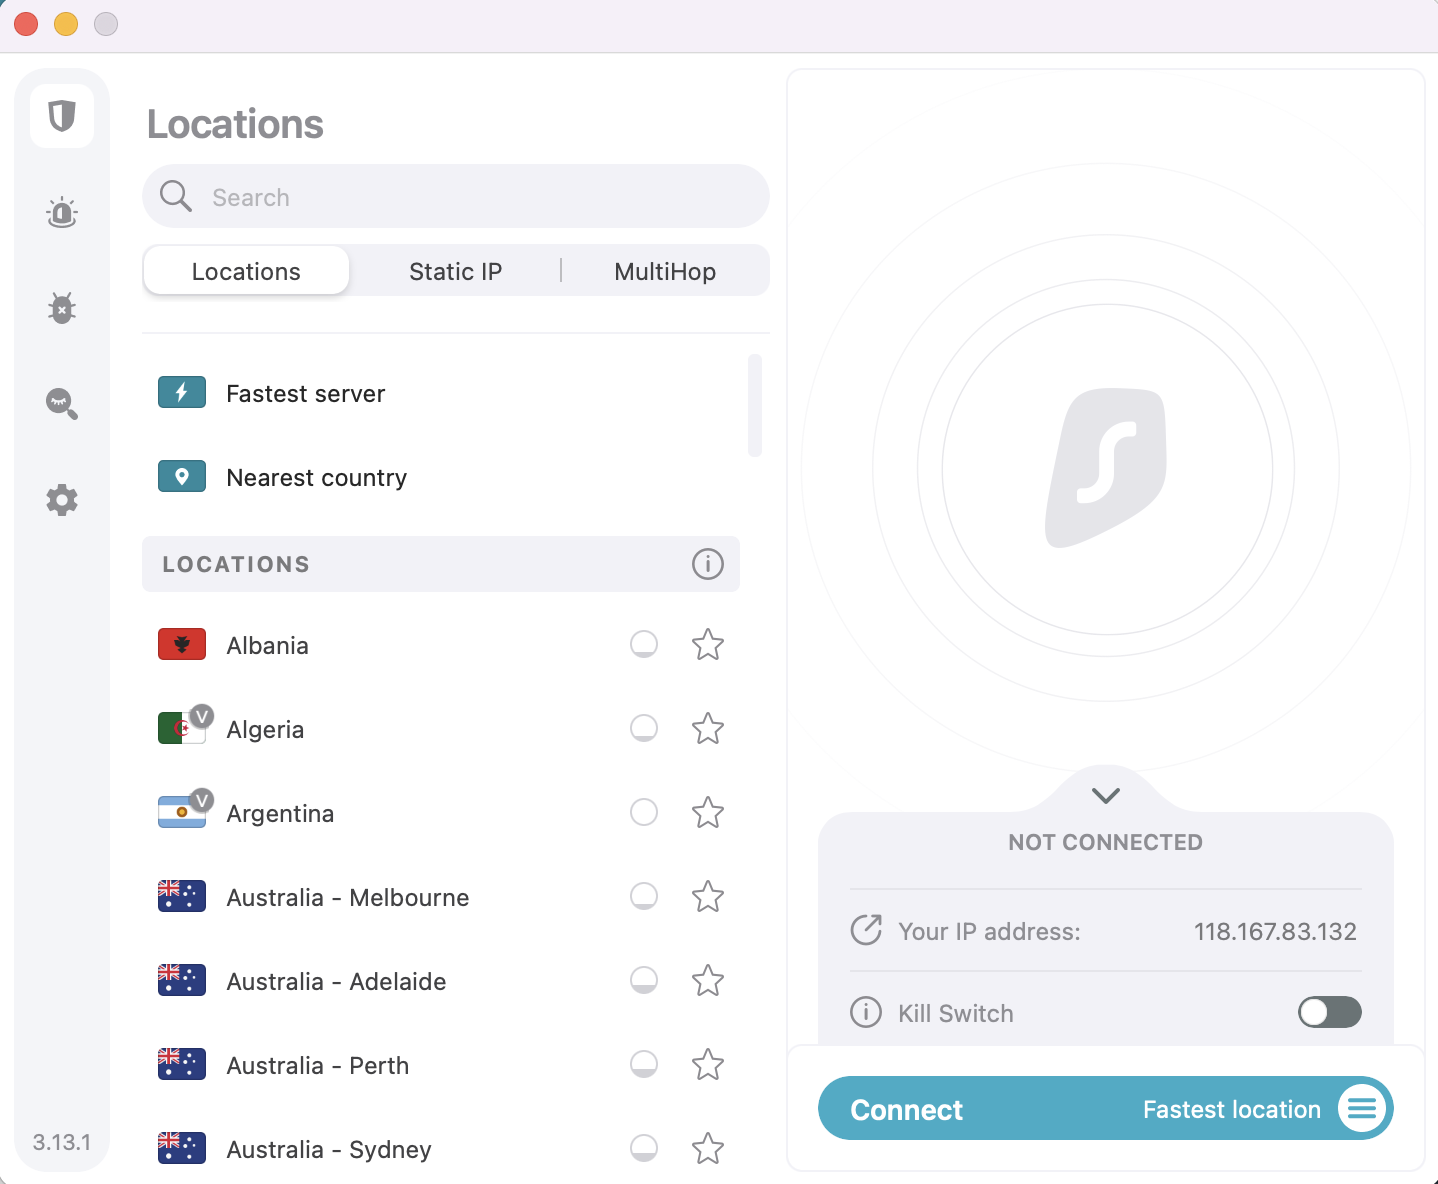Click the Connect button
Viewport: 1438px width, 1184px height.
coord(1106,1108)
